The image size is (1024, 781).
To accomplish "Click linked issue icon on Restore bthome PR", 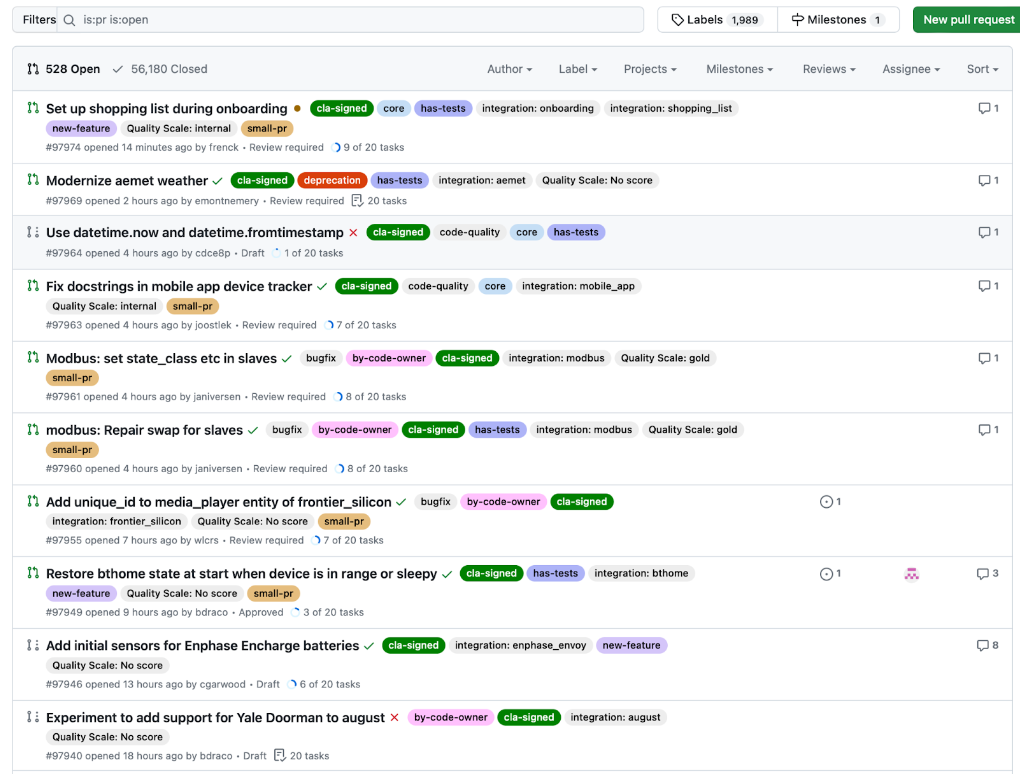I will tap(826, 573).
